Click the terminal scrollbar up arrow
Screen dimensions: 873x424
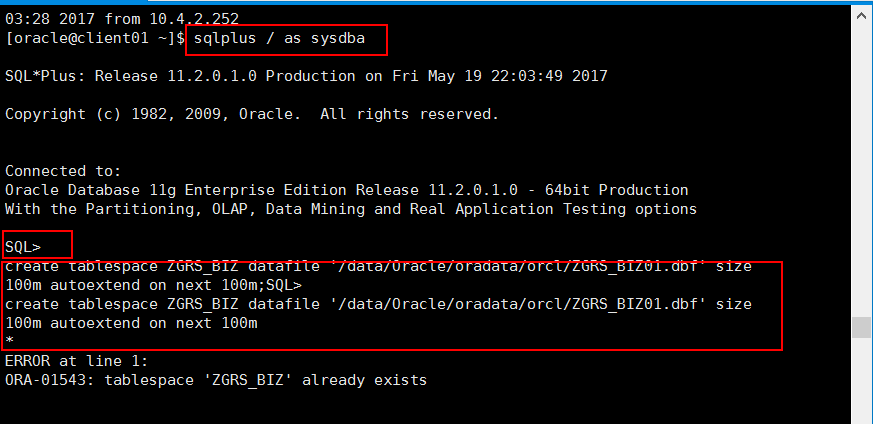tap(861, 16)
